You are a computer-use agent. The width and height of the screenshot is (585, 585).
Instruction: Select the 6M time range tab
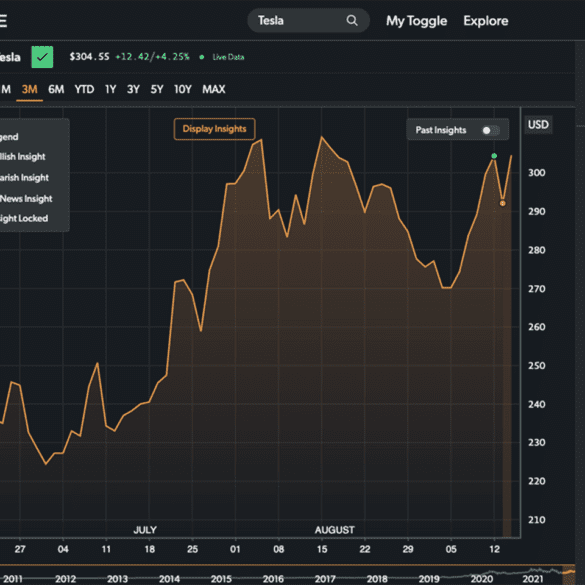coord(56,90)
